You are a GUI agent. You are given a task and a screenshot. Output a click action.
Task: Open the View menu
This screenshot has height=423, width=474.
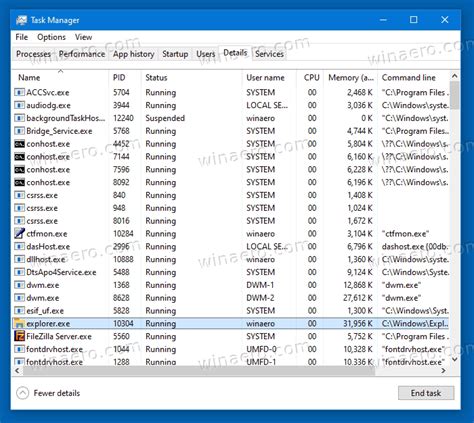(x=83, y=37)
